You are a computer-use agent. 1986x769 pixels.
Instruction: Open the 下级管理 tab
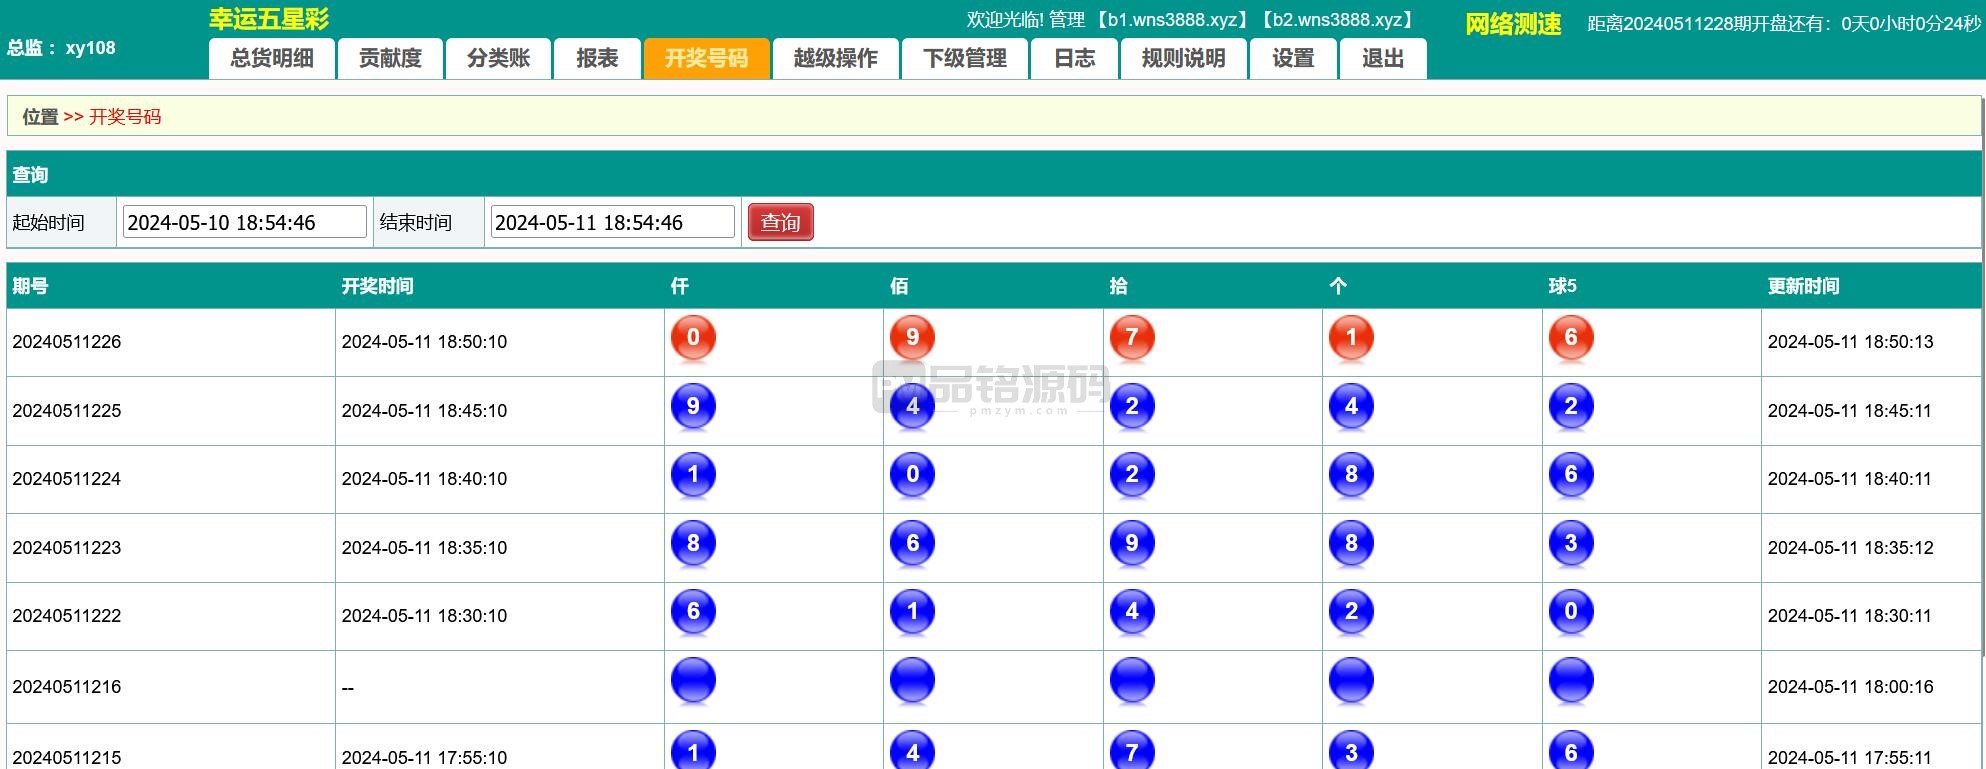[x=965, y=59]
